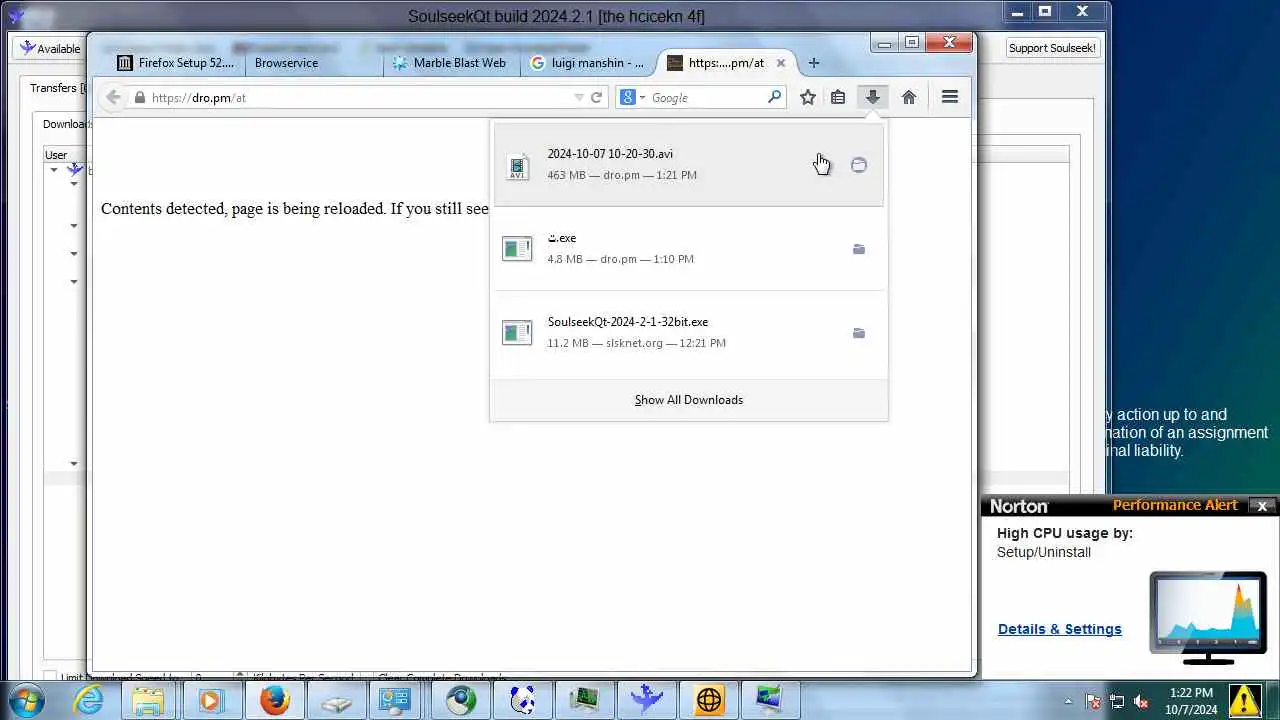1280x720 pixels.
Task: Go to Firefox home page icon
Action: pyautogui.click(x=908, y=97)
